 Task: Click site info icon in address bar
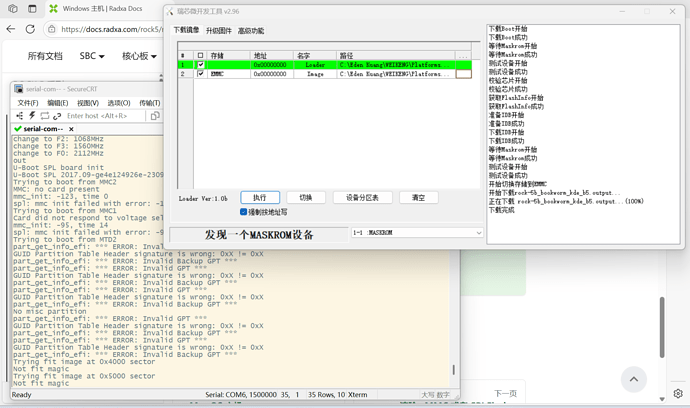coord(52,29)
